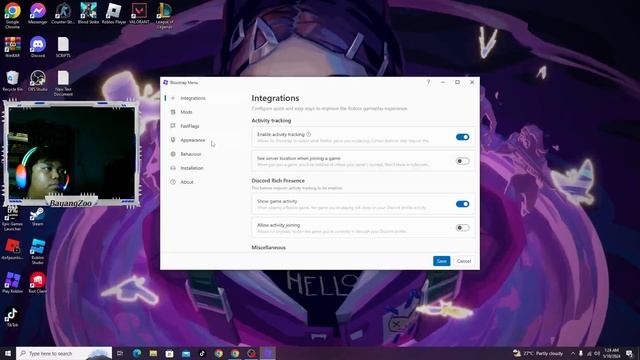Select the League of Legends desktop icon

pos(164,16)
